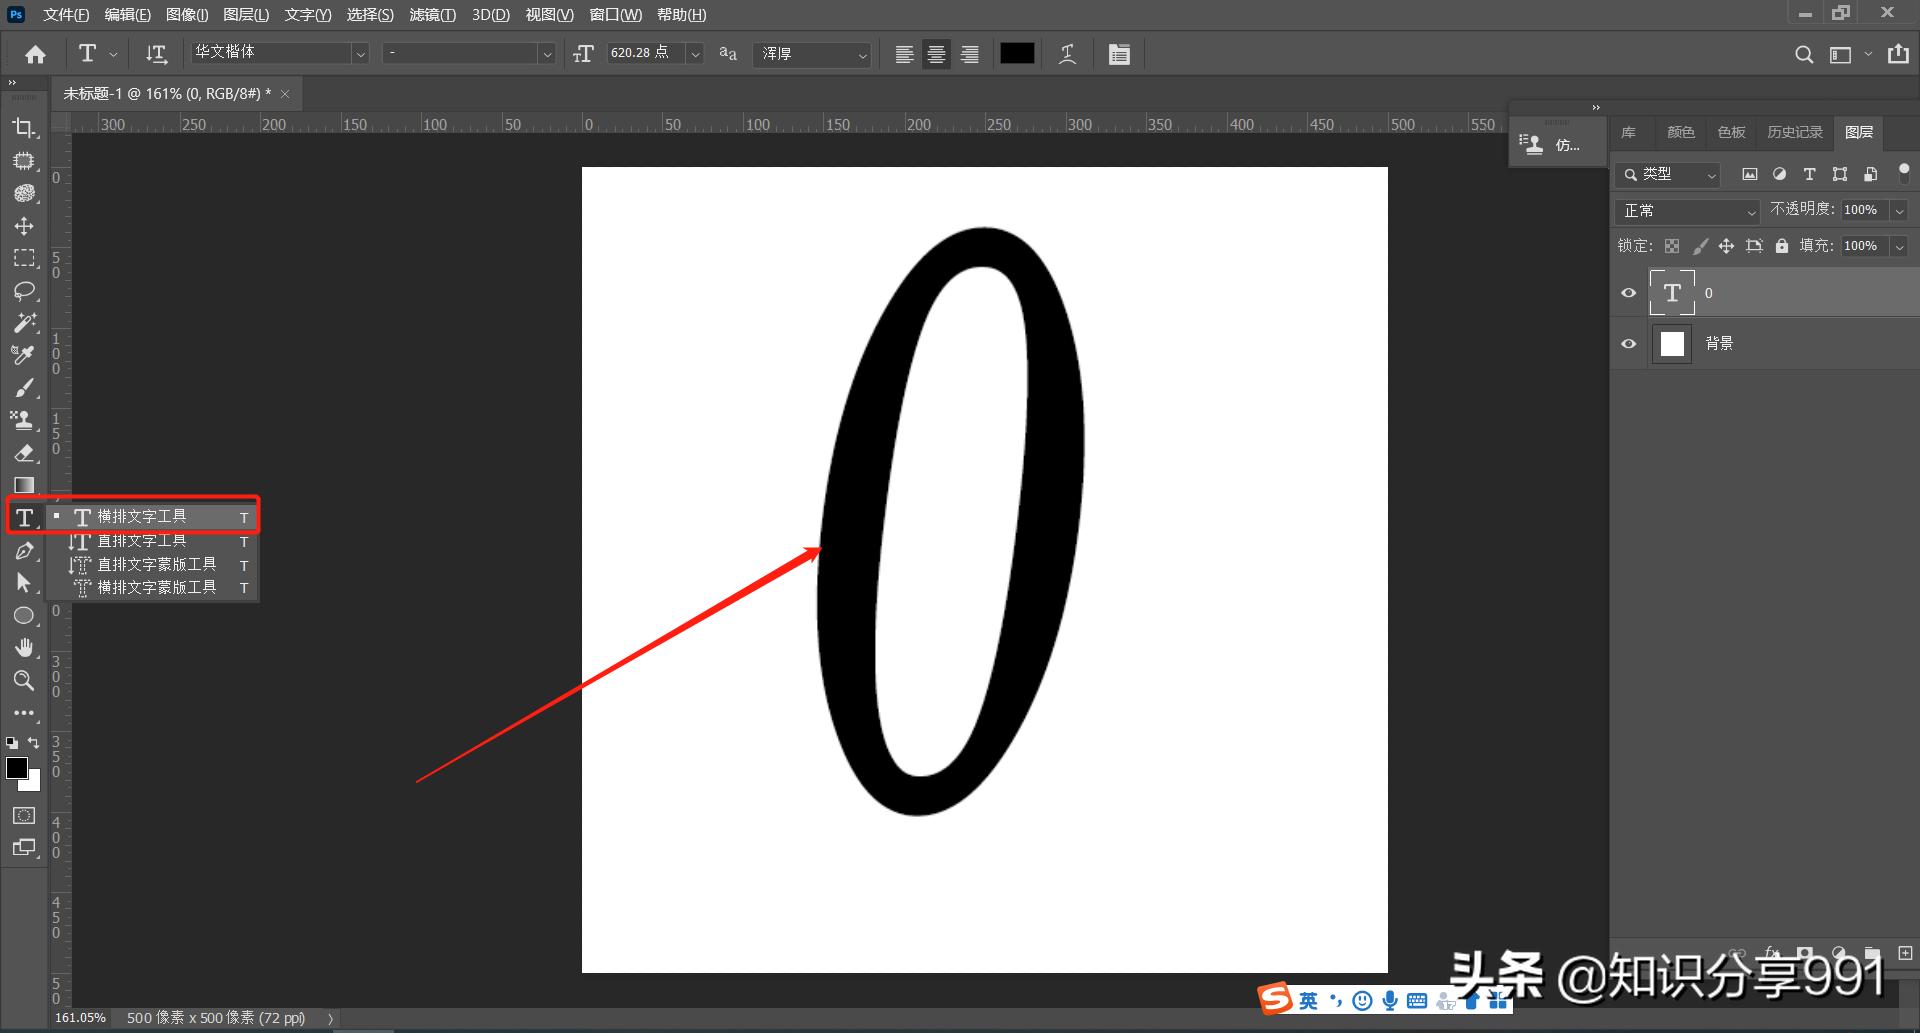Set text alignment to center

pos(936,53)
